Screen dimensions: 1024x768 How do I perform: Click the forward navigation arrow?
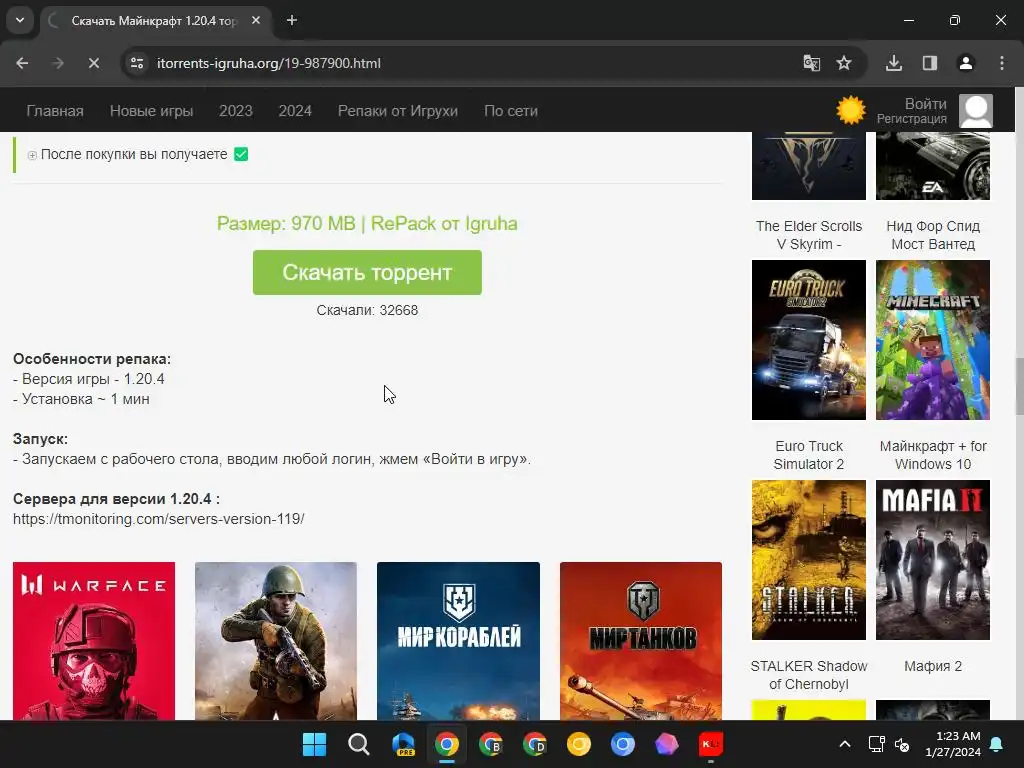58,63
